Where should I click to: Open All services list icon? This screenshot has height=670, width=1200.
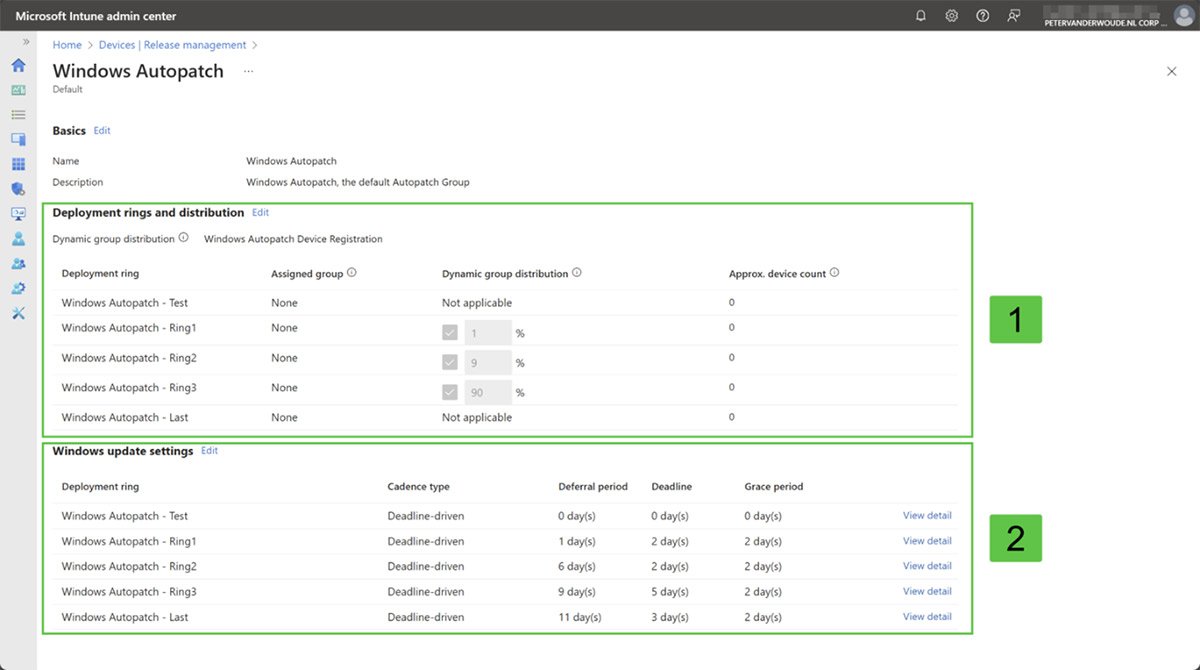[18, 115]
